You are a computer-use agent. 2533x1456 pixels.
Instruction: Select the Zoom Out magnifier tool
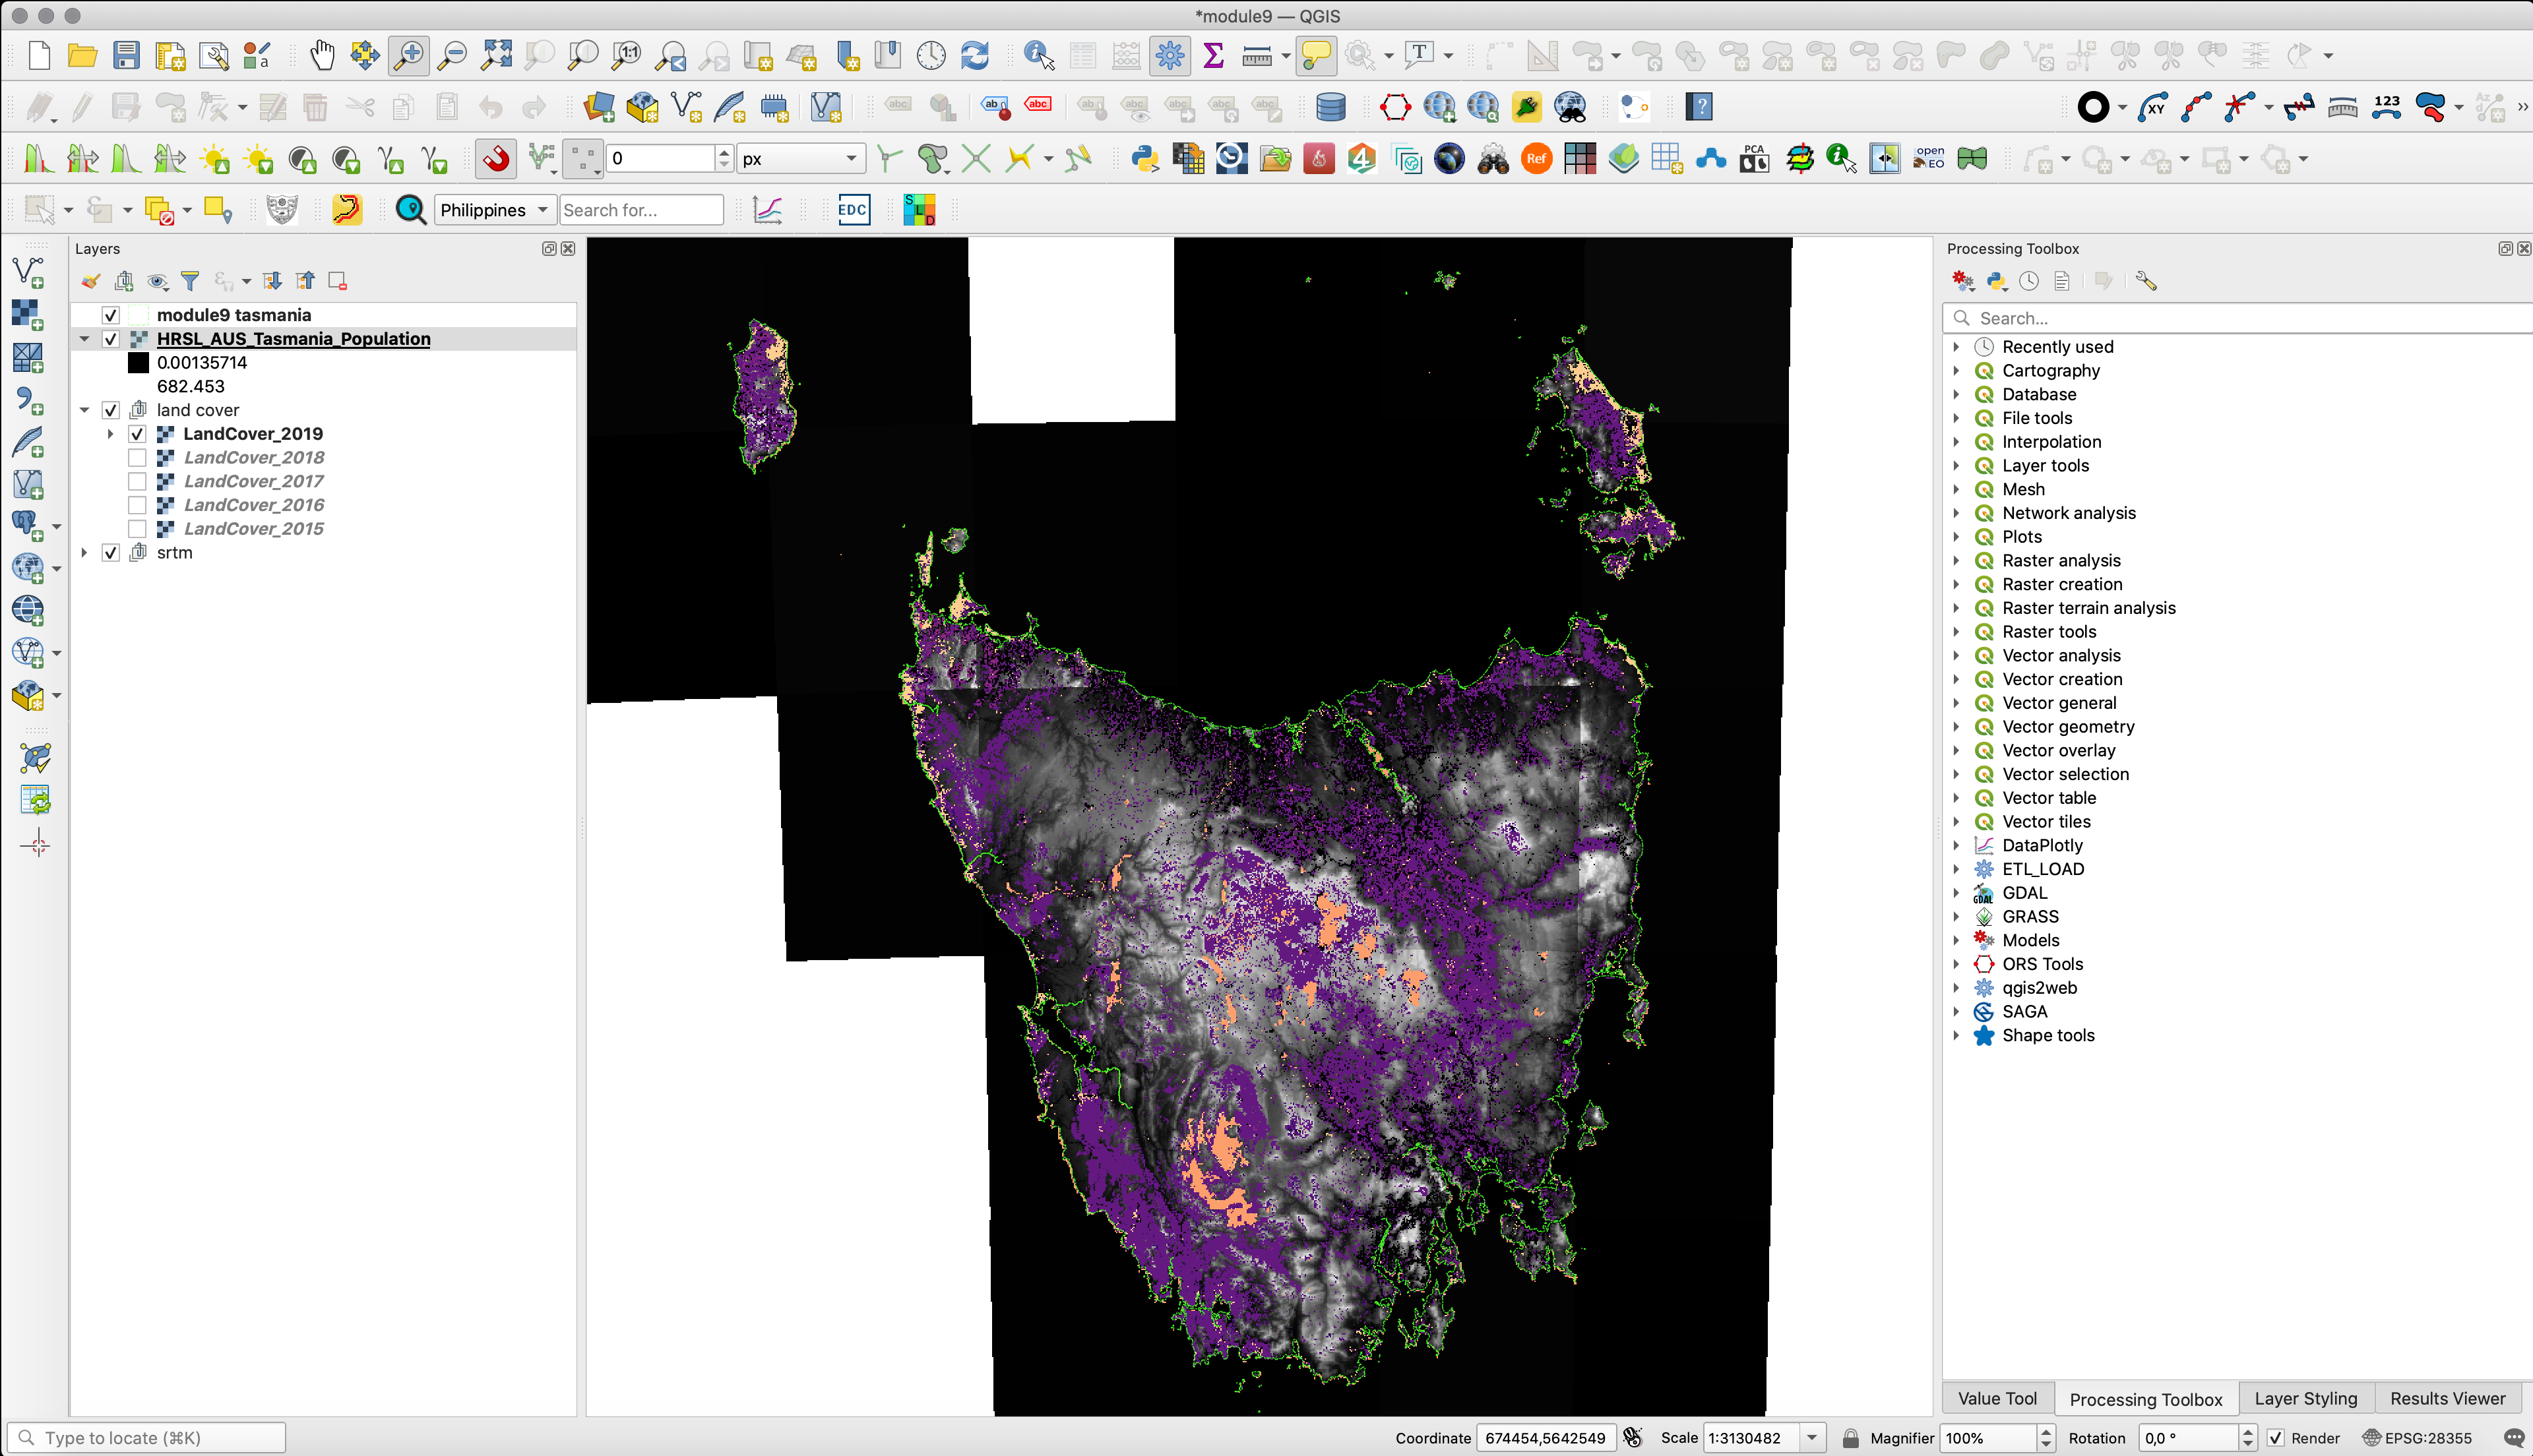click(453, 55)
